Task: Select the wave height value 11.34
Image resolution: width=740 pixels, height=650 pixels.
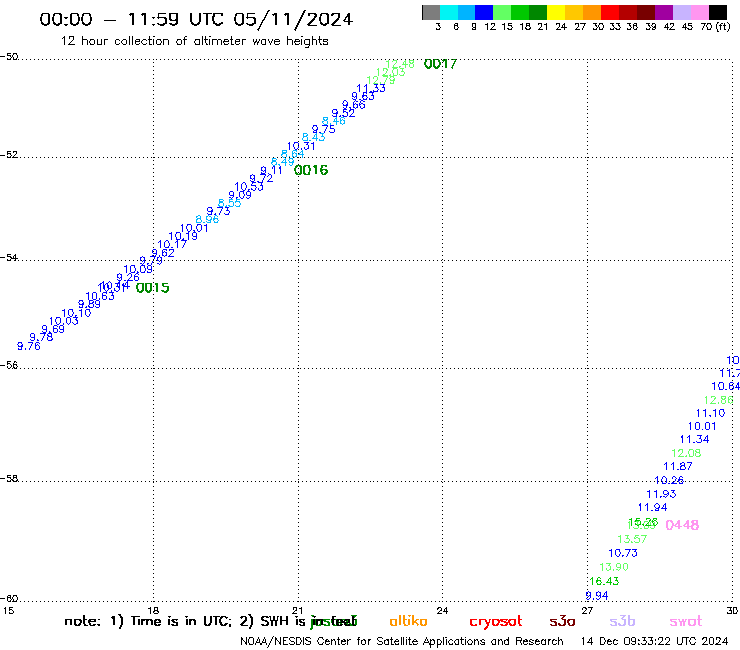Action: click(x=695, y=439)
